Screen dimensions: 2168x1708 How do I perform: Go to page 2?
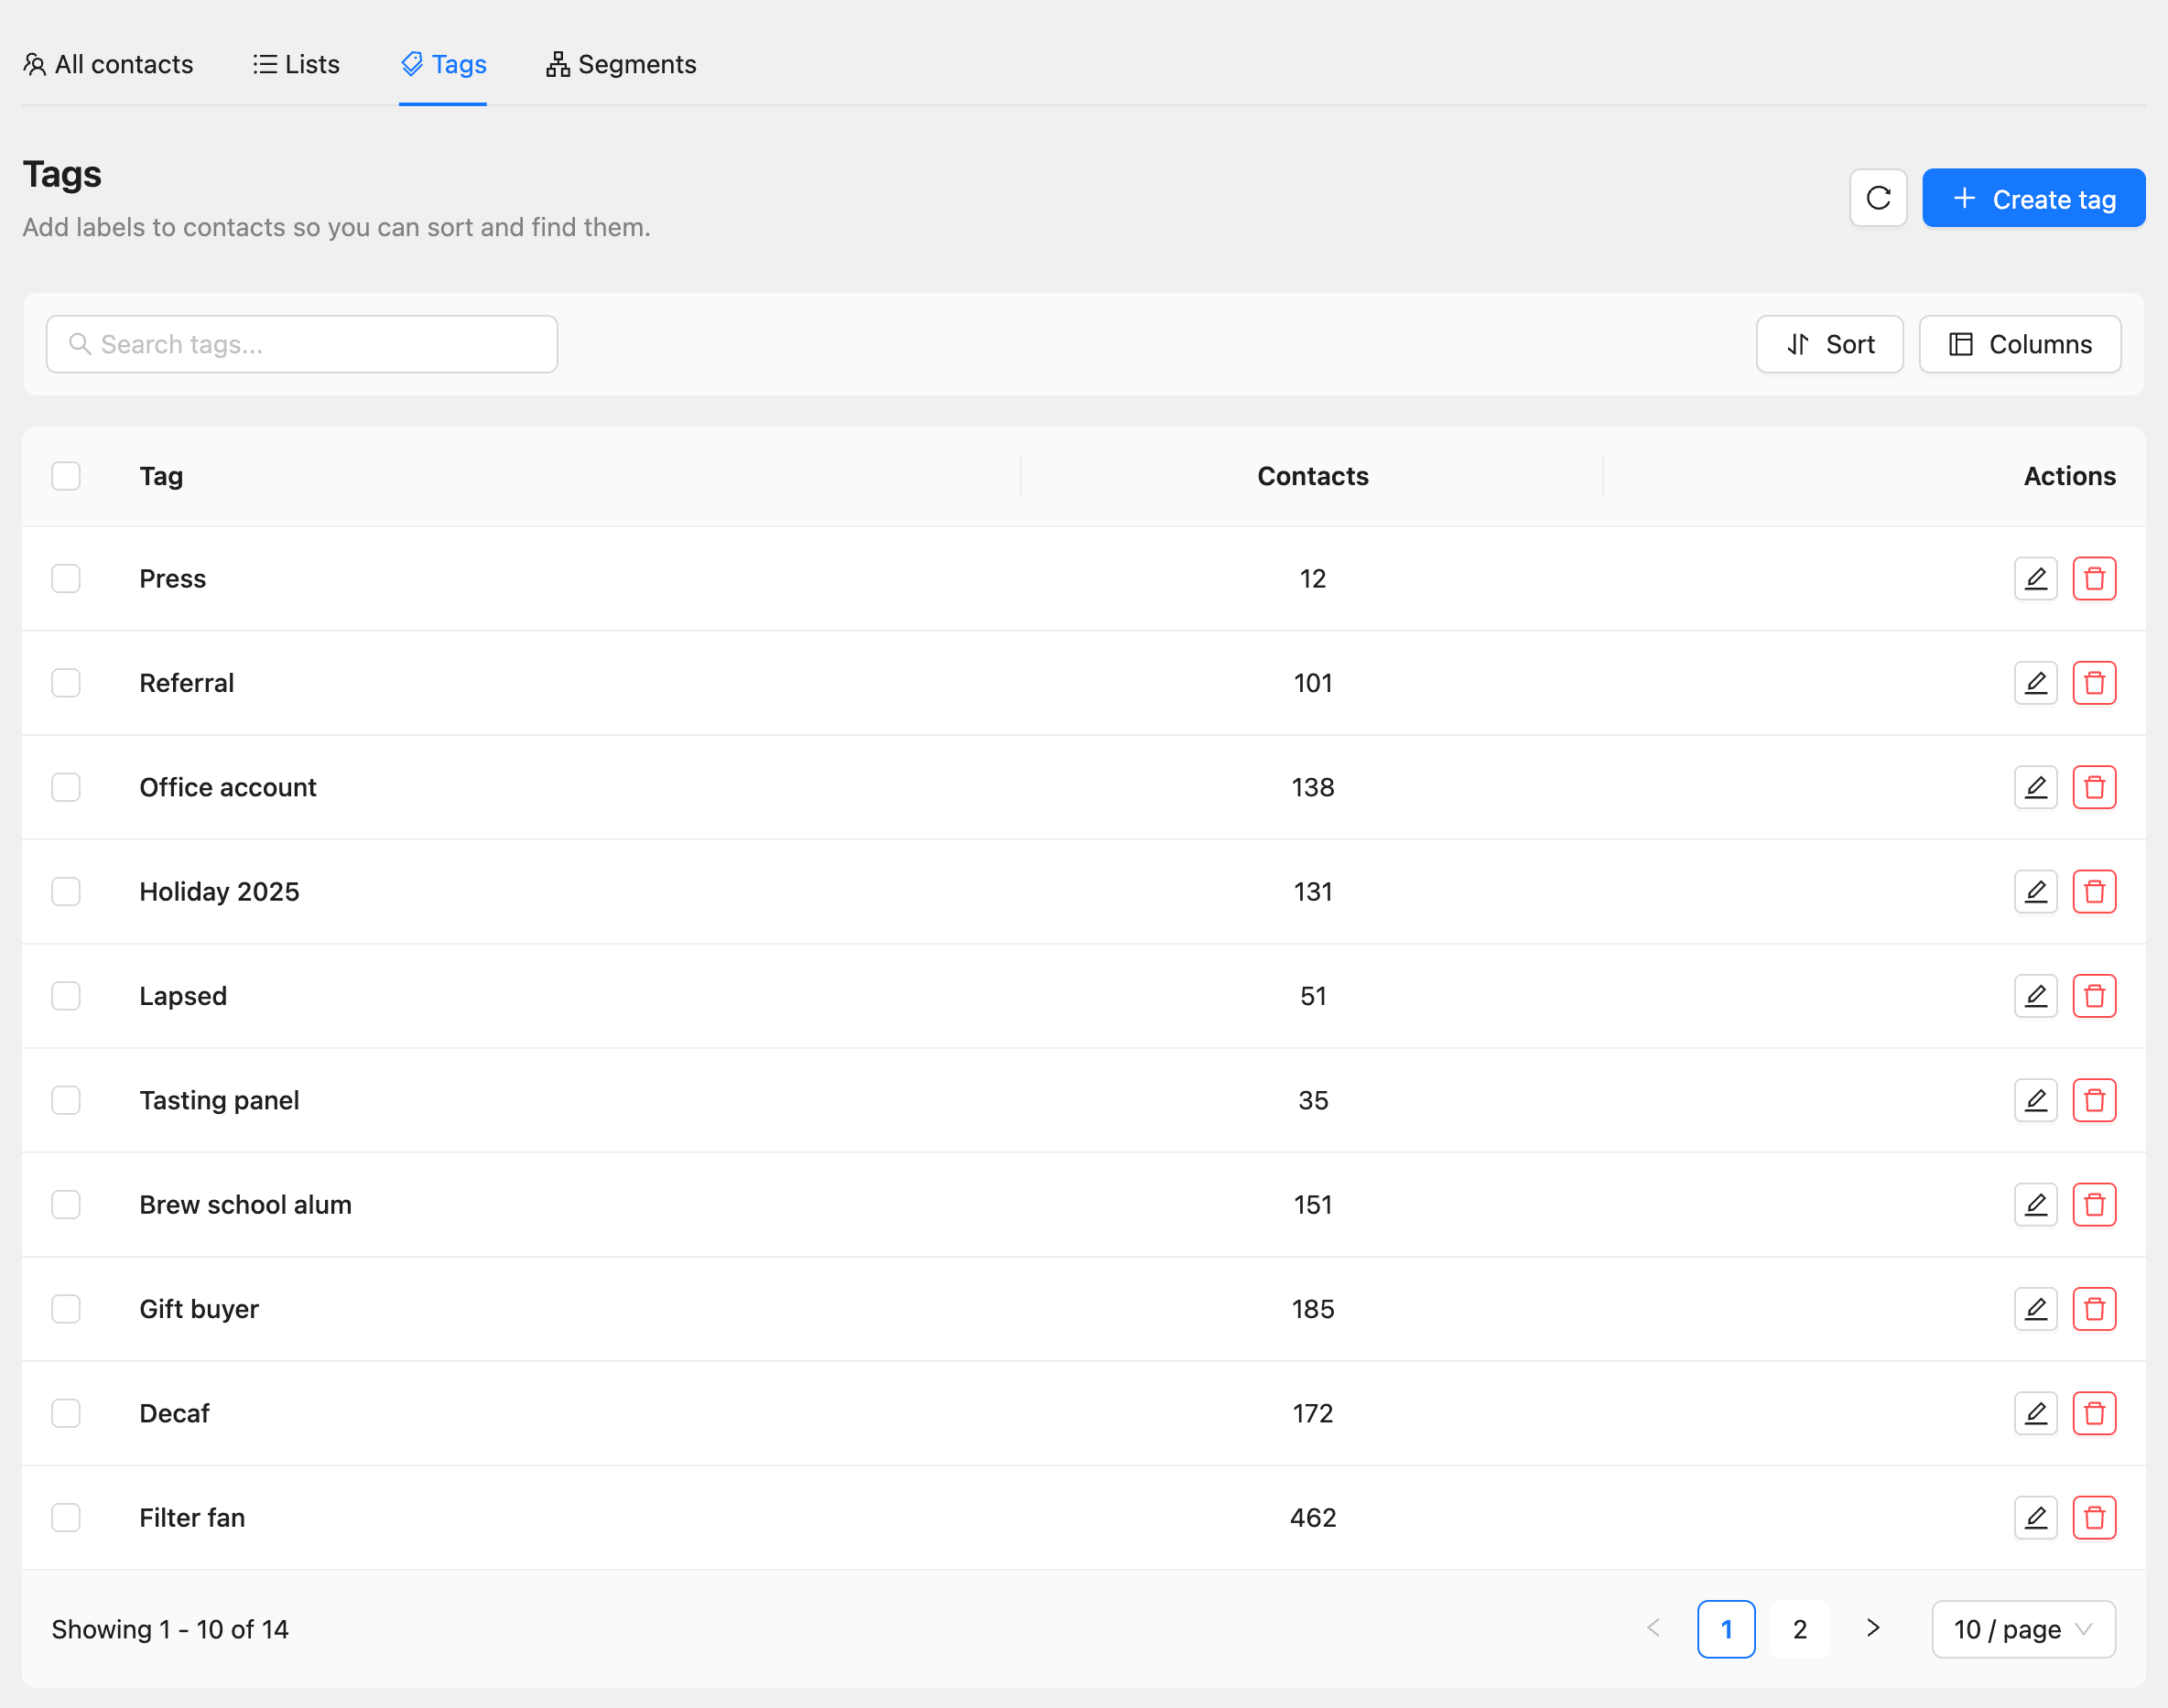tap(1799, 1629)
